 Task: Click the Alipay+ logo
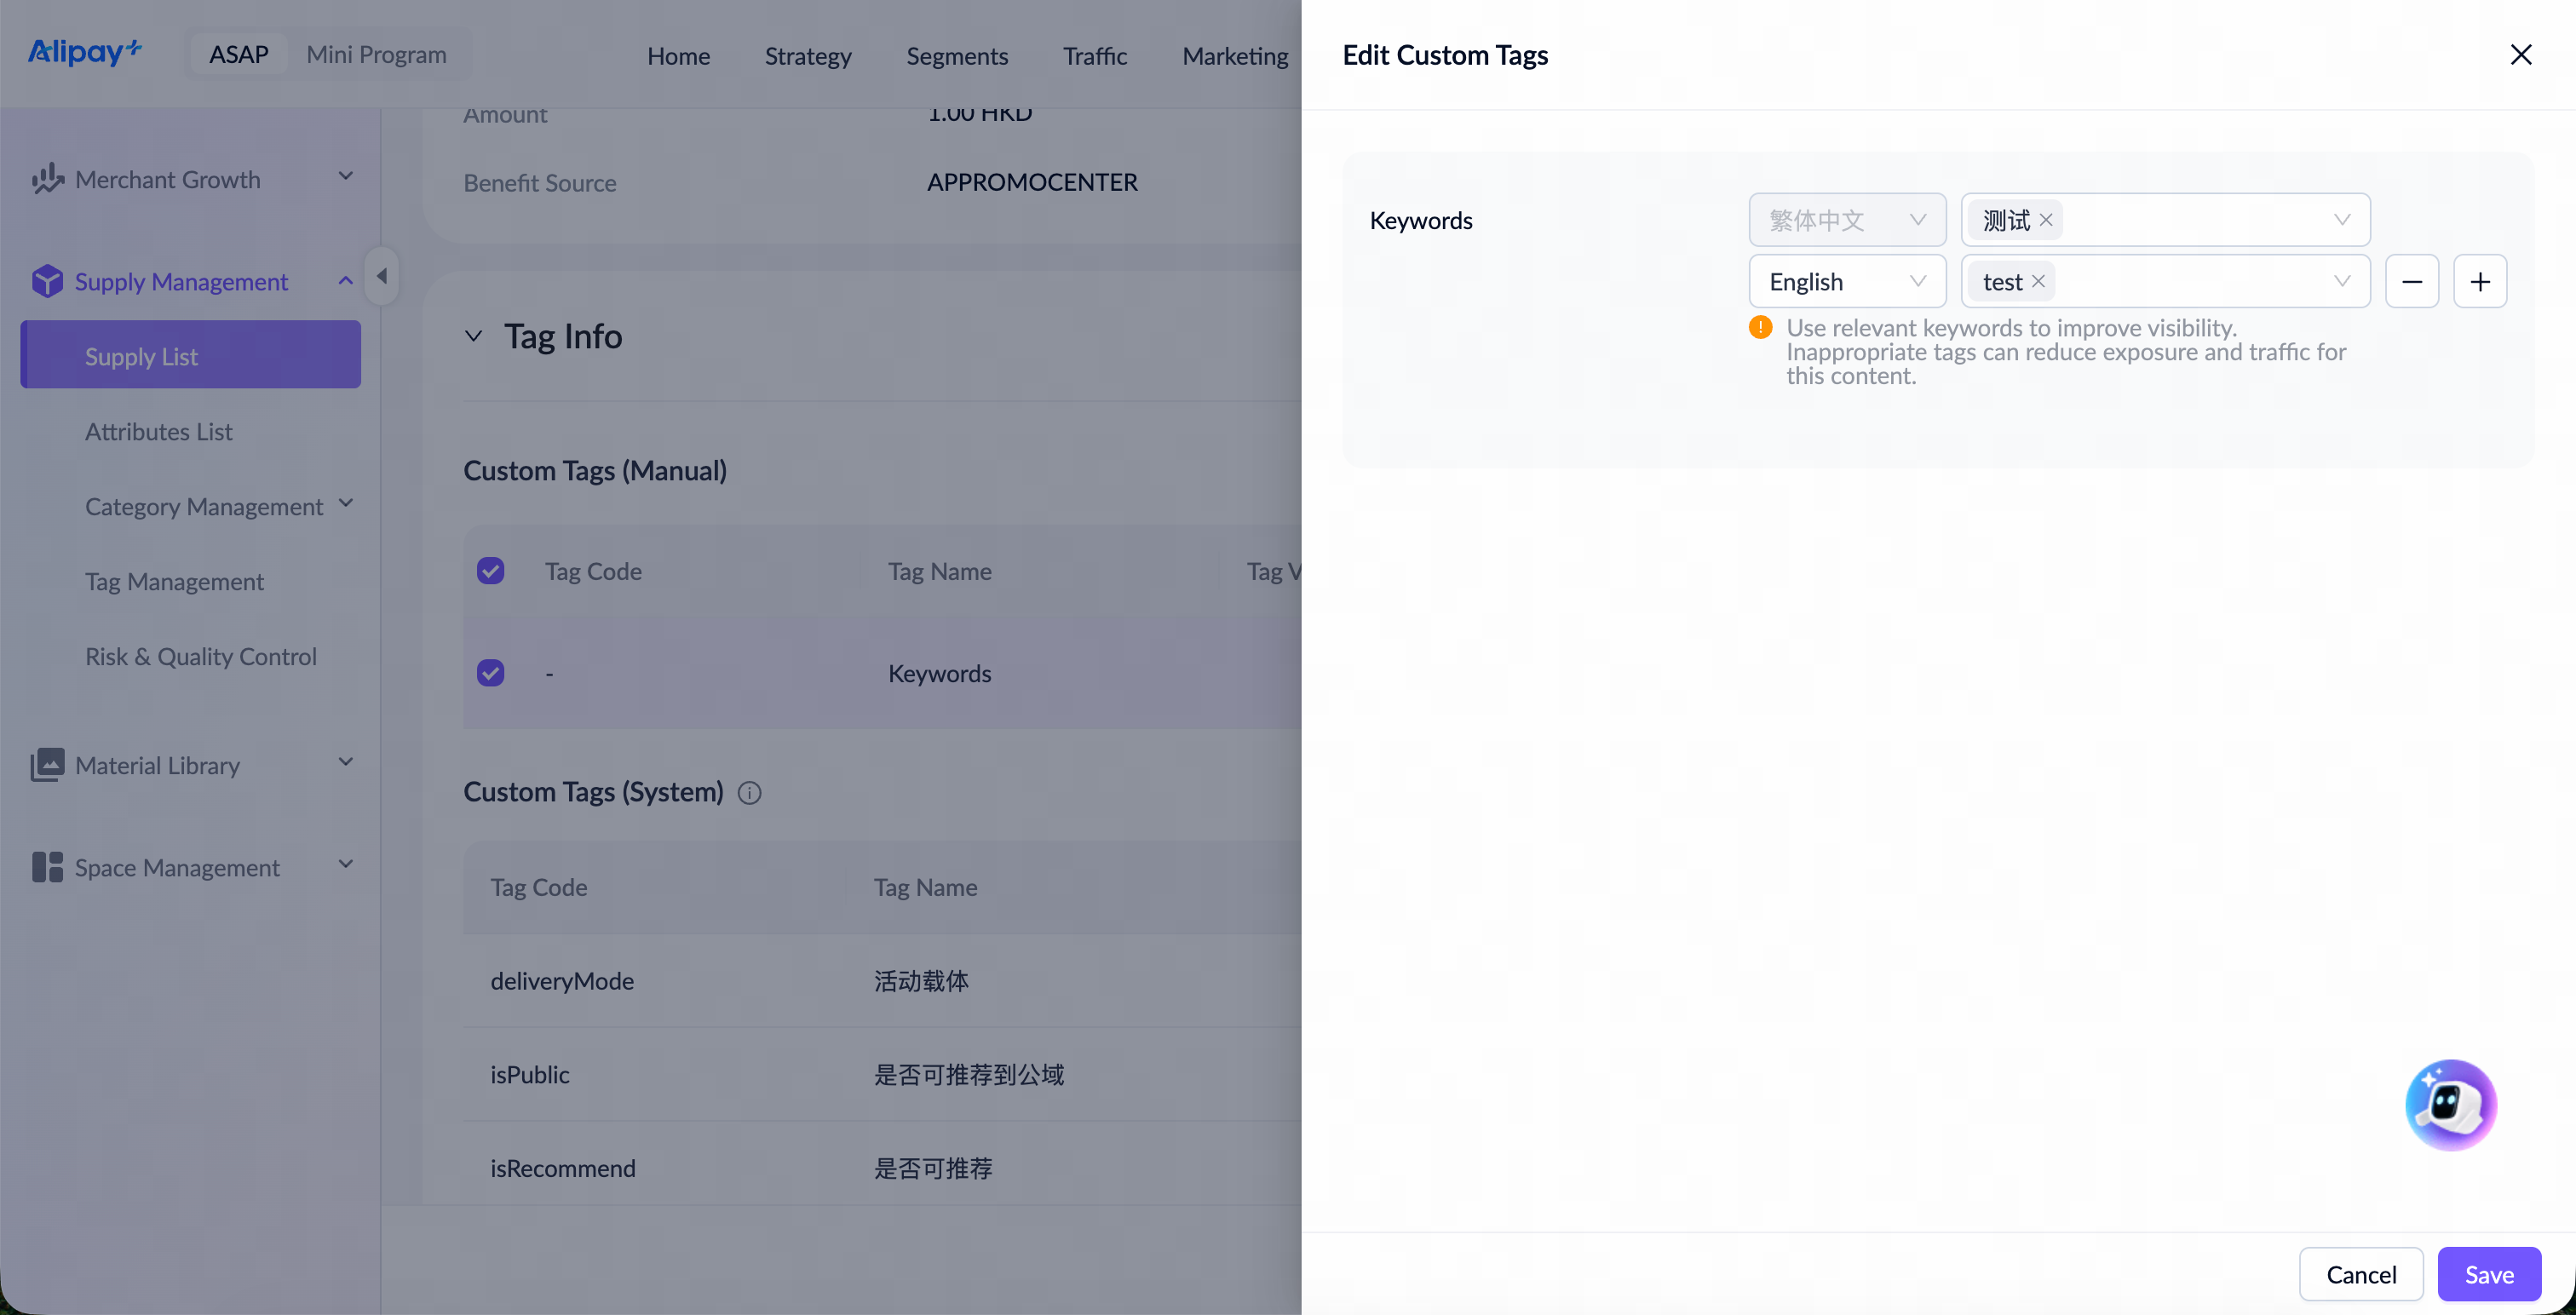point(85,52)
